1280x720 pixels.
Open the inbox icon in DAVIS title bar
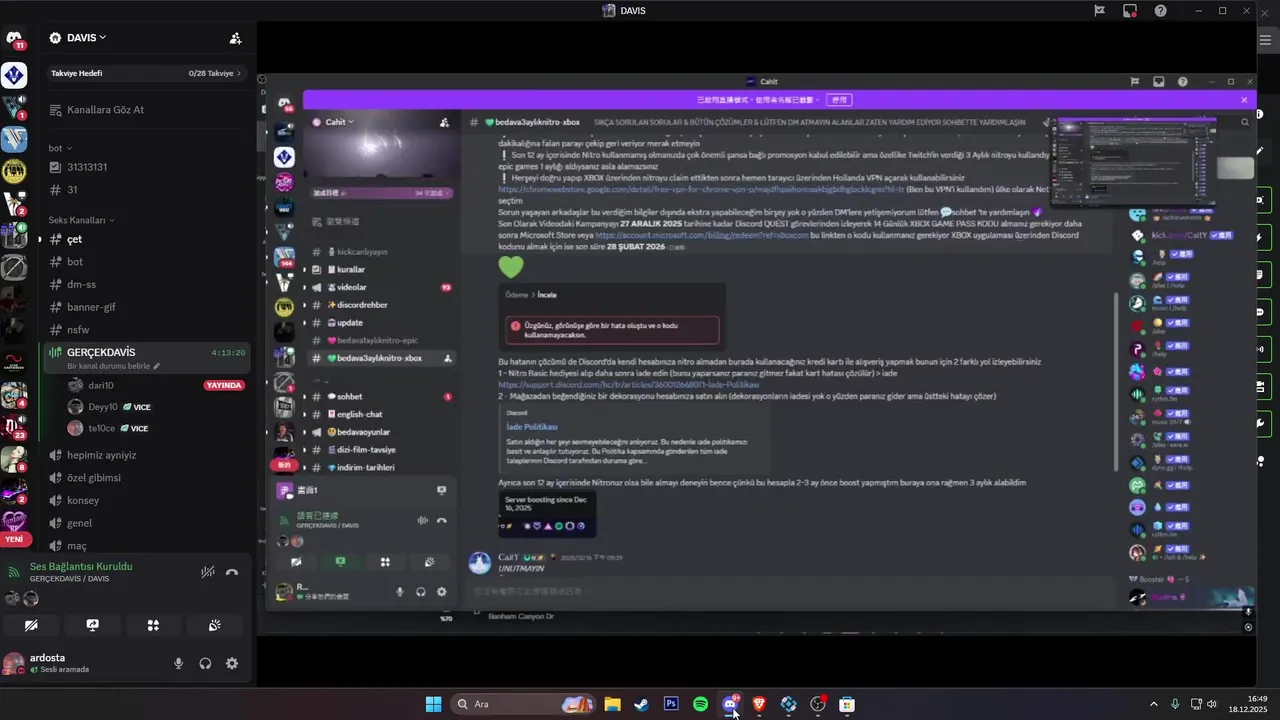(x=1130, y=11)
